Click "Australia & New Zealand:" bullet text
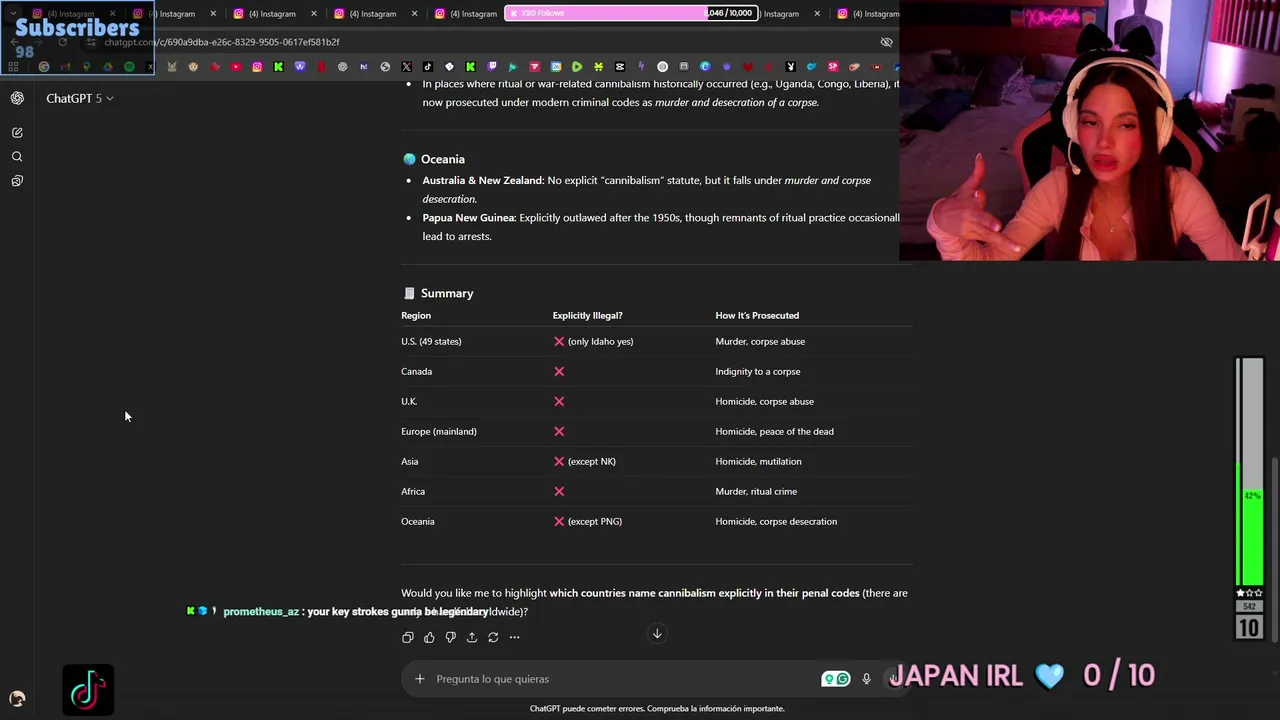 483,180
